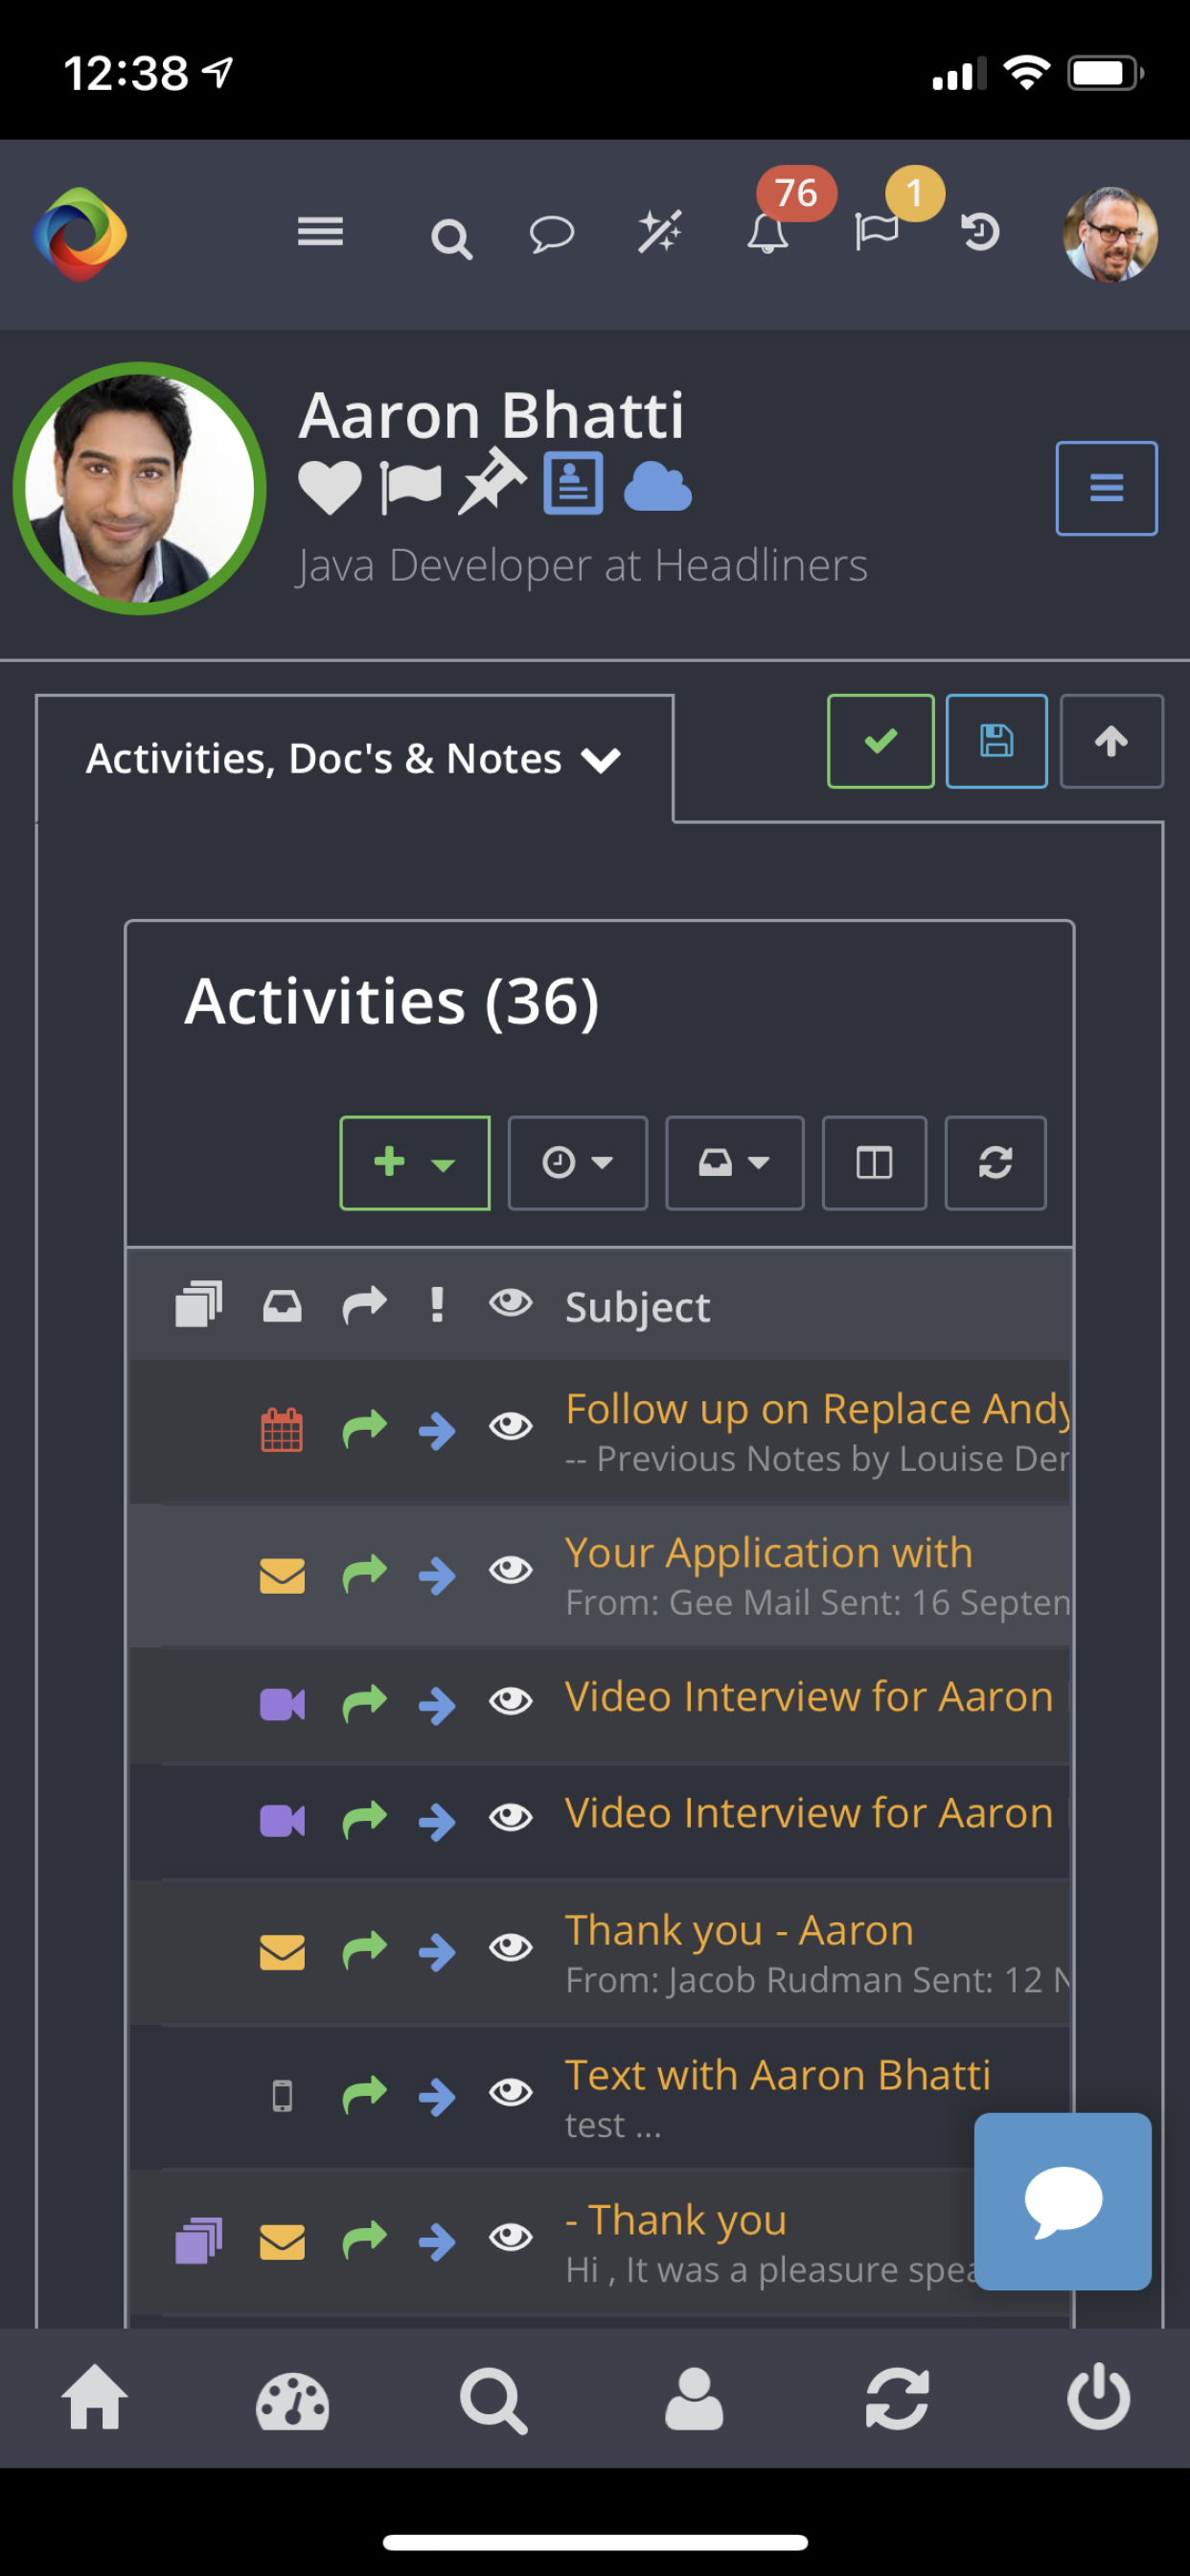Open notifications bell showing 76

(767, 233)
